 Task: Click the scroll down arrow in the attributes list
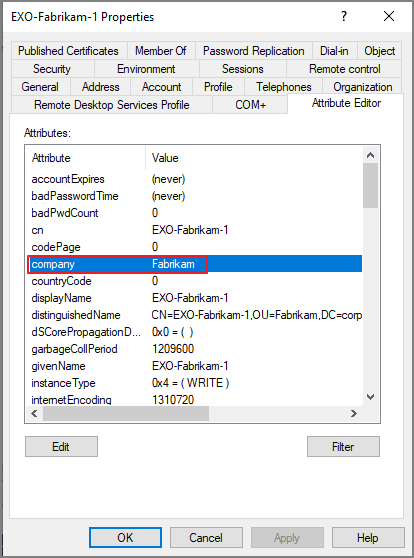coord(371,397)
